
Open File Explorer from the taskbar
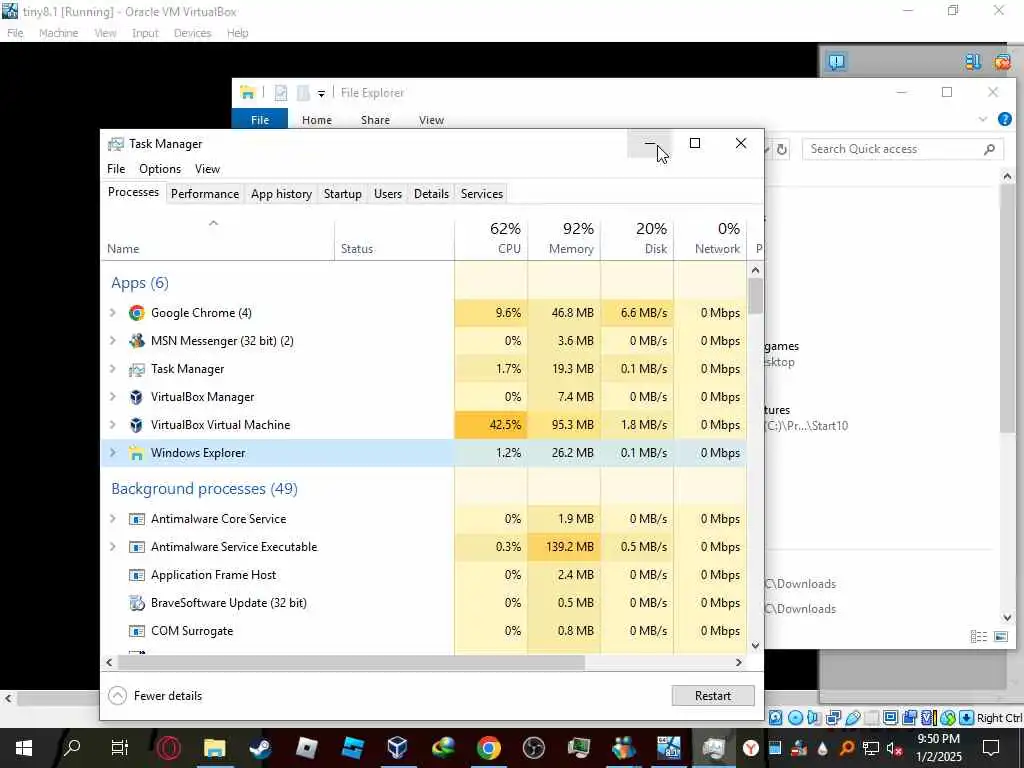pos(214,748)
